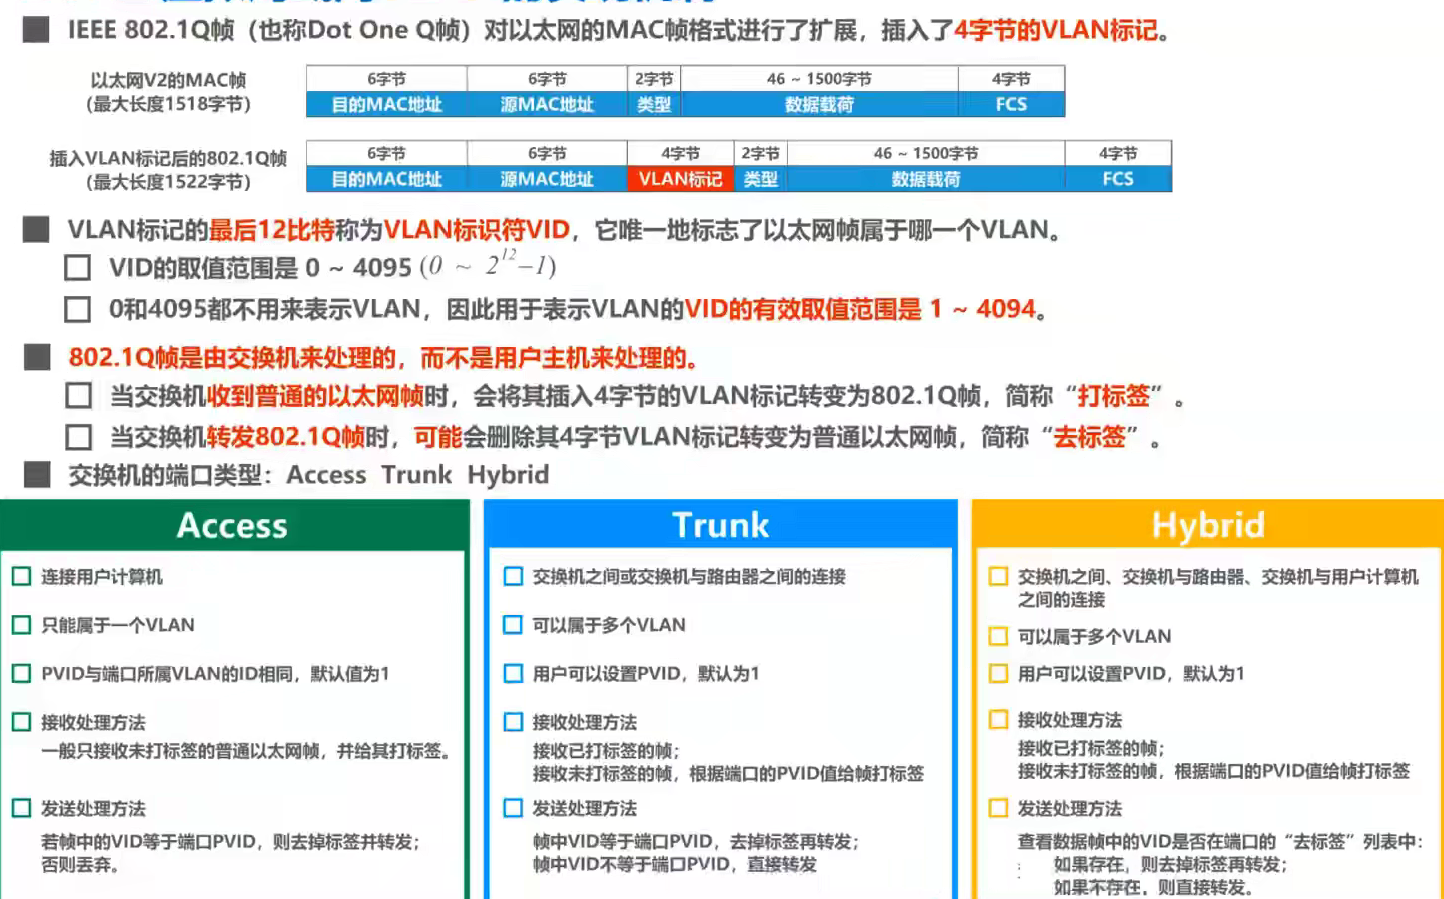Click the red text 最后12比特

272,230
